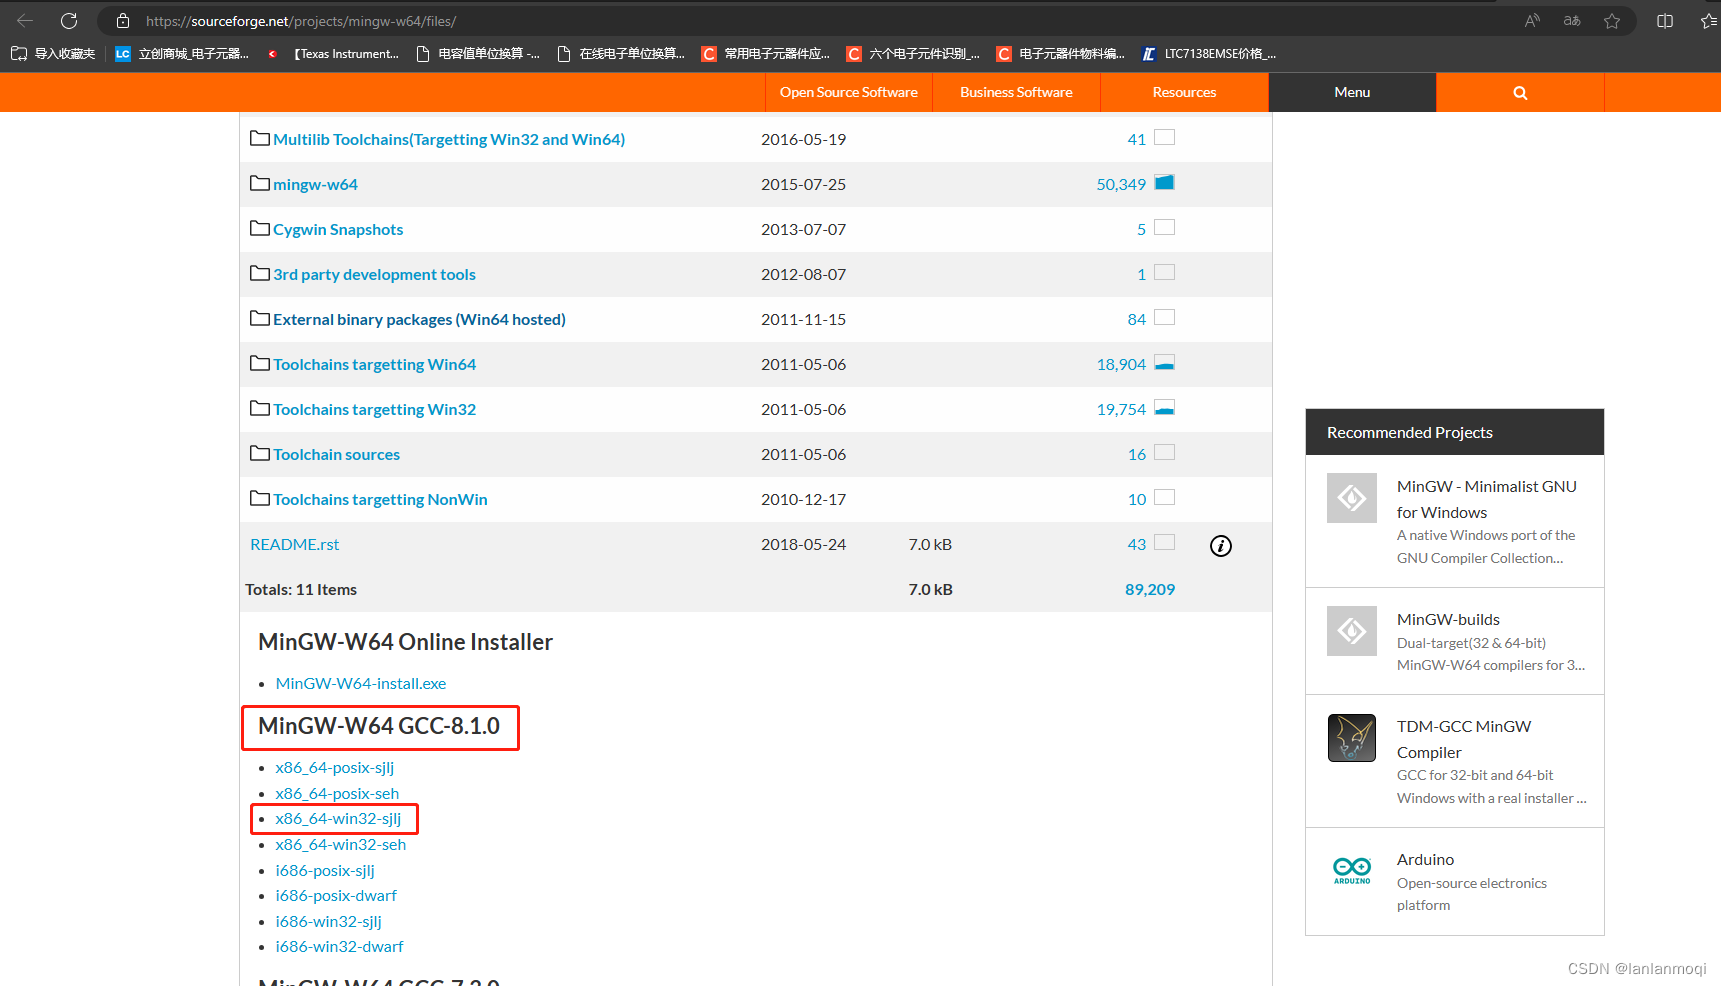Open the 常用电子元器件应 bookmark
This screenshot has height=986, width=1721.
click(x=766, y=54)
